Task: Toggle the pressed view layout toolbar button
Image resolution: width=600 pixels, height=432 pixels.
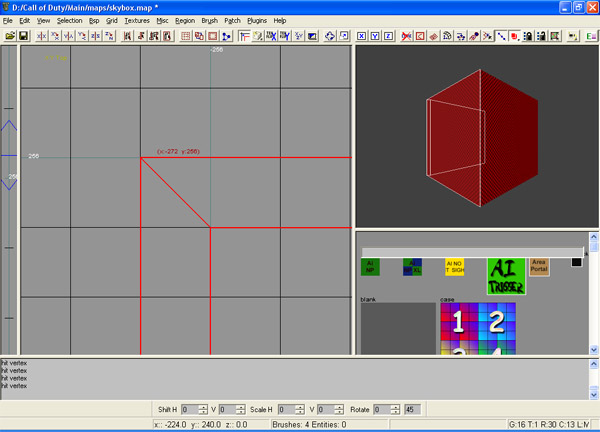Action: click(x=244, y=36)
